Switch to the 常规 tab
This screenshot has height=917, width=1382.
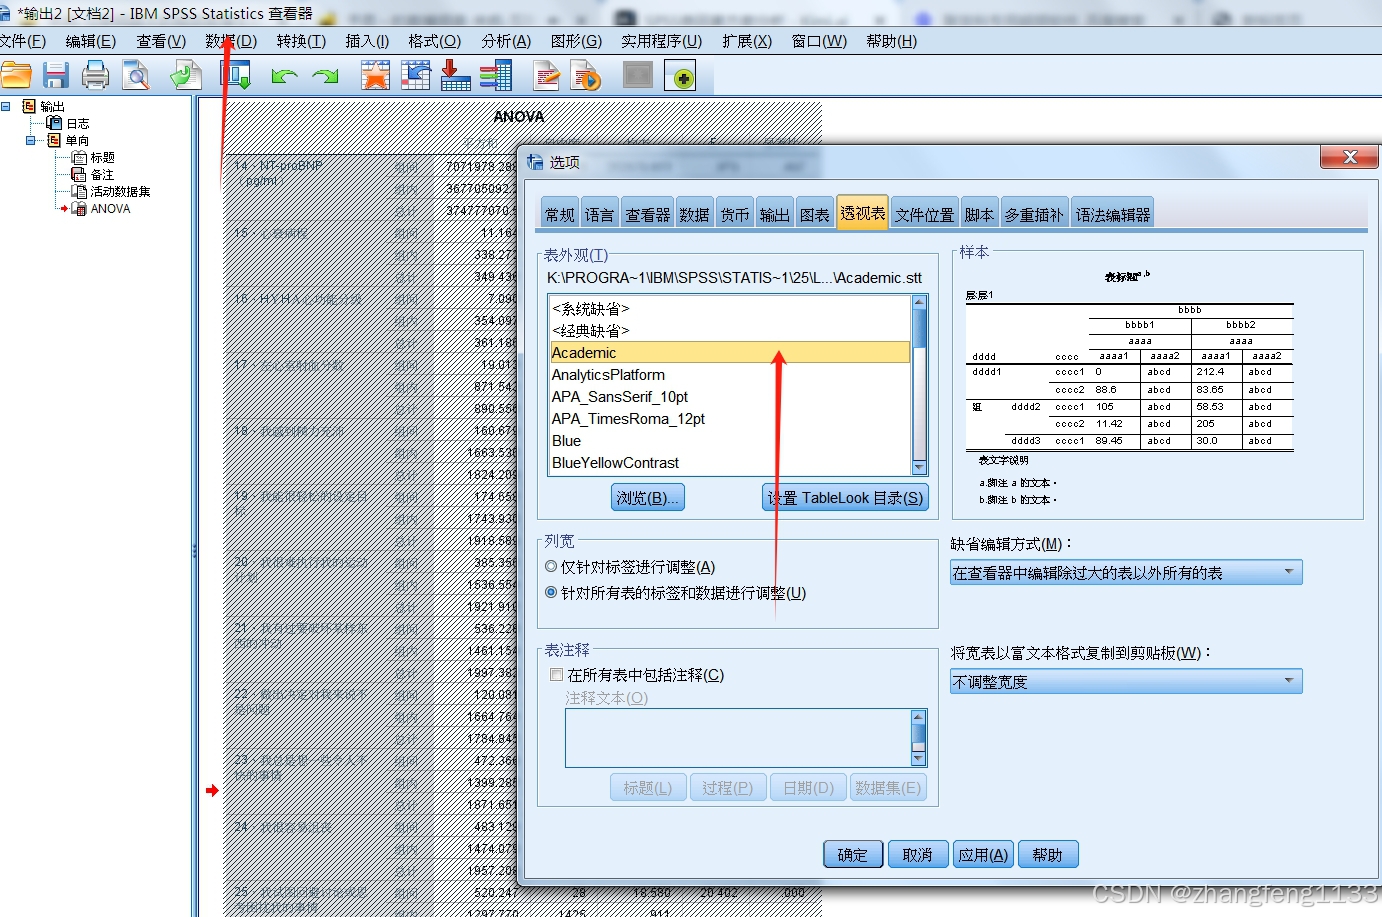560,214
